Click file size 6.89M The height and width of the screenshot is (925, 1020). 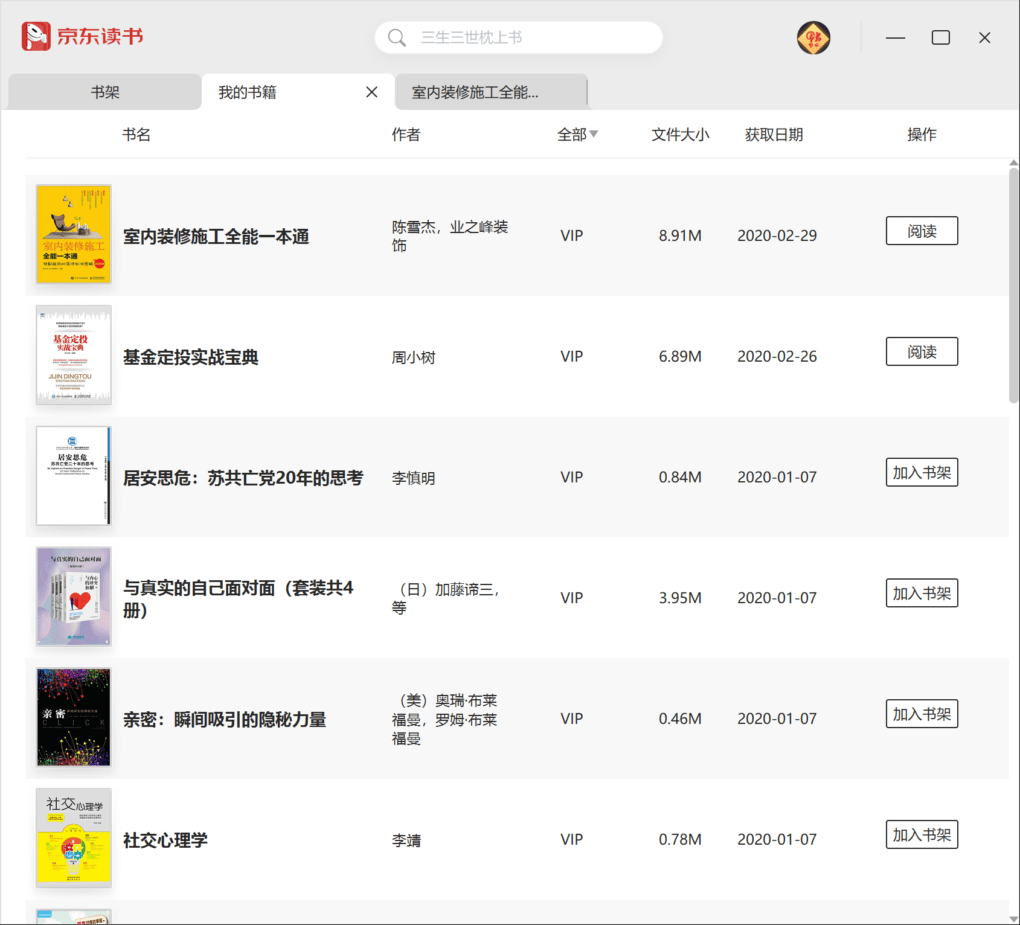[680, 356]
